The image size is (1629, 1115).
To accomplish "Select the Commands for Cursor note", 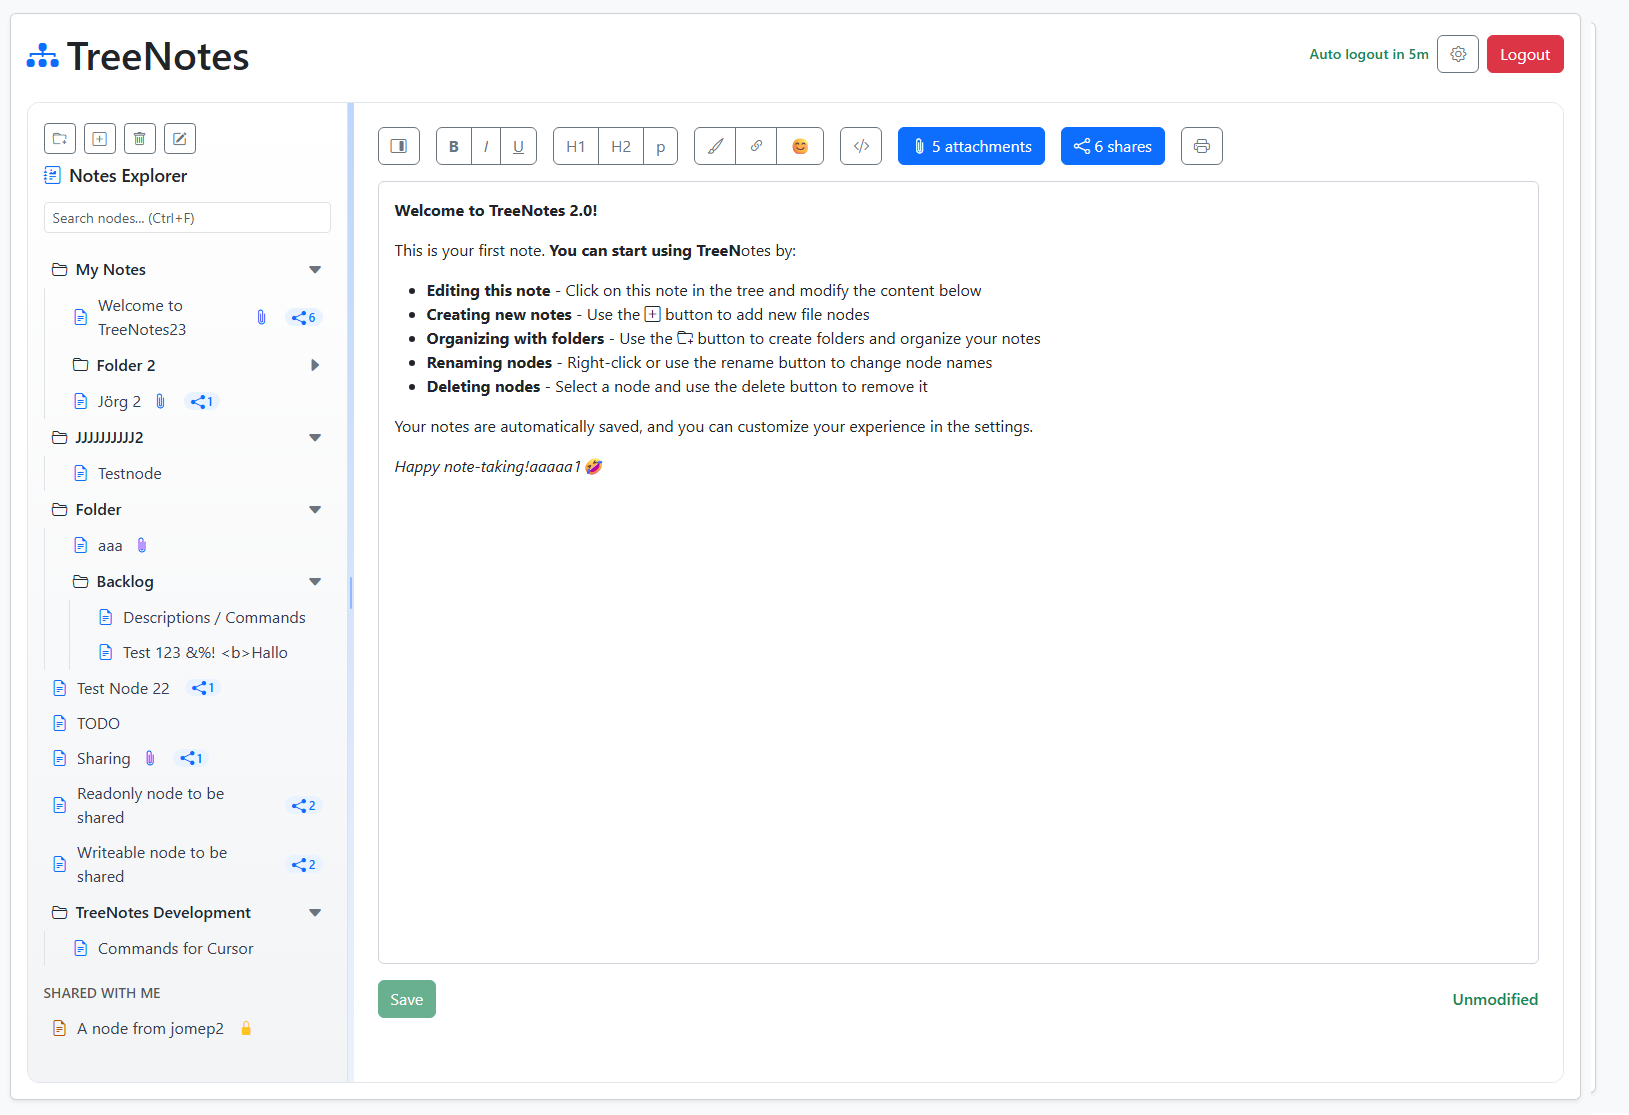I will click(x=175, y=948).
